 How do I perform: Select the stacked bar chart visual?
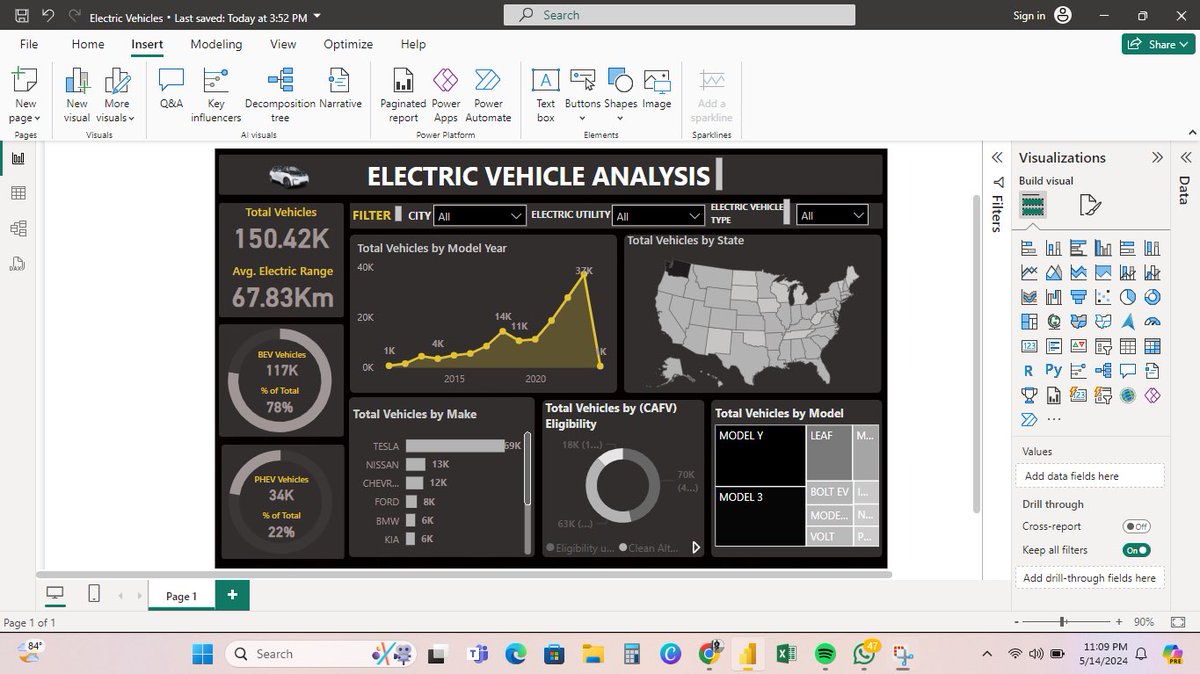(x=1029, y=248)
